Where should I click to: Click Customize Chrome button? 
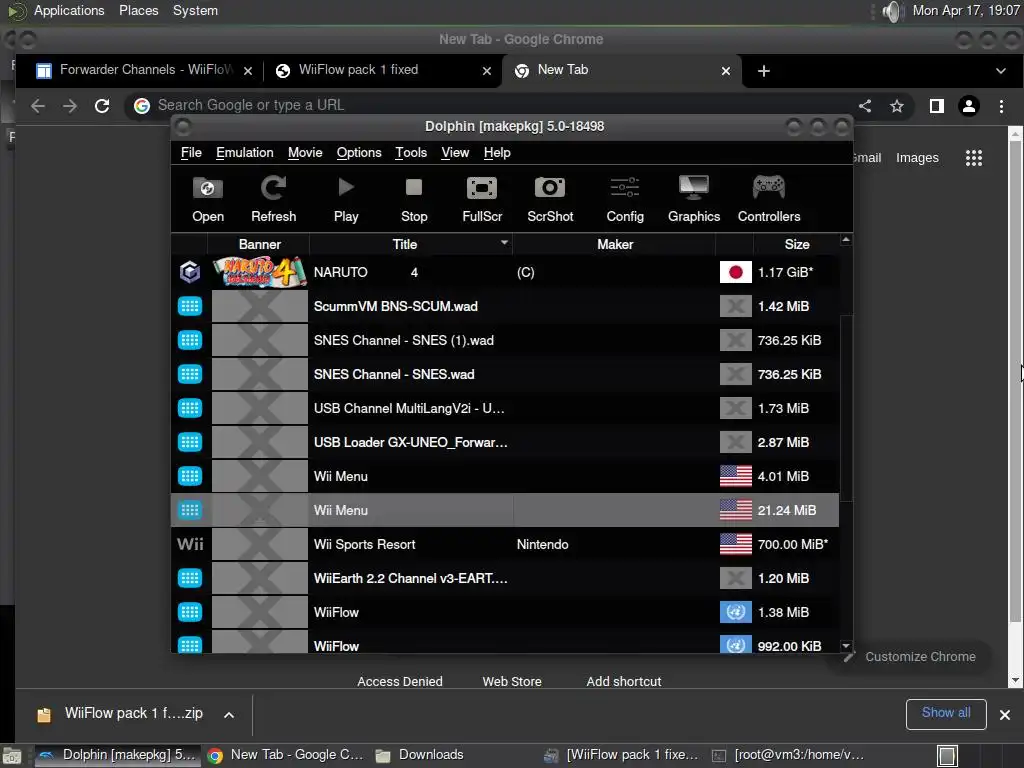[910, 656]
